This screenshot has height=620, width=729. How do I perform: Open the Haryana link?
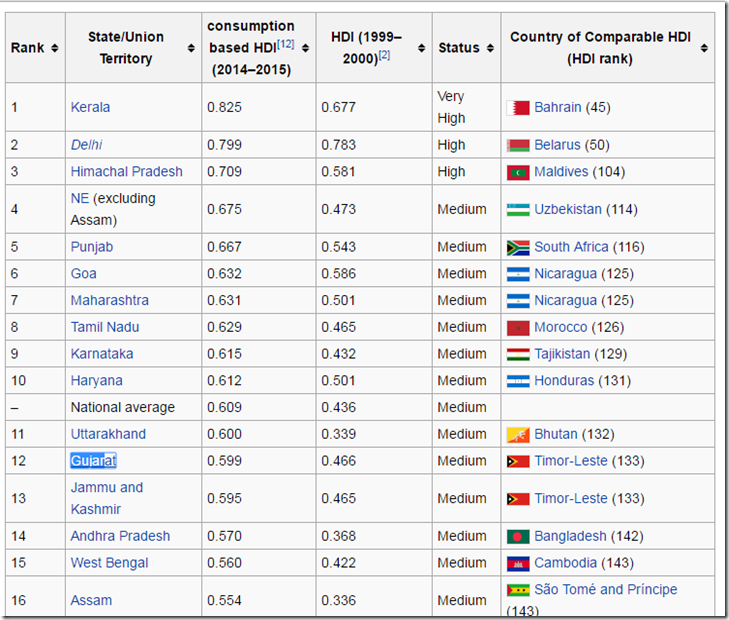pos(97,381)
